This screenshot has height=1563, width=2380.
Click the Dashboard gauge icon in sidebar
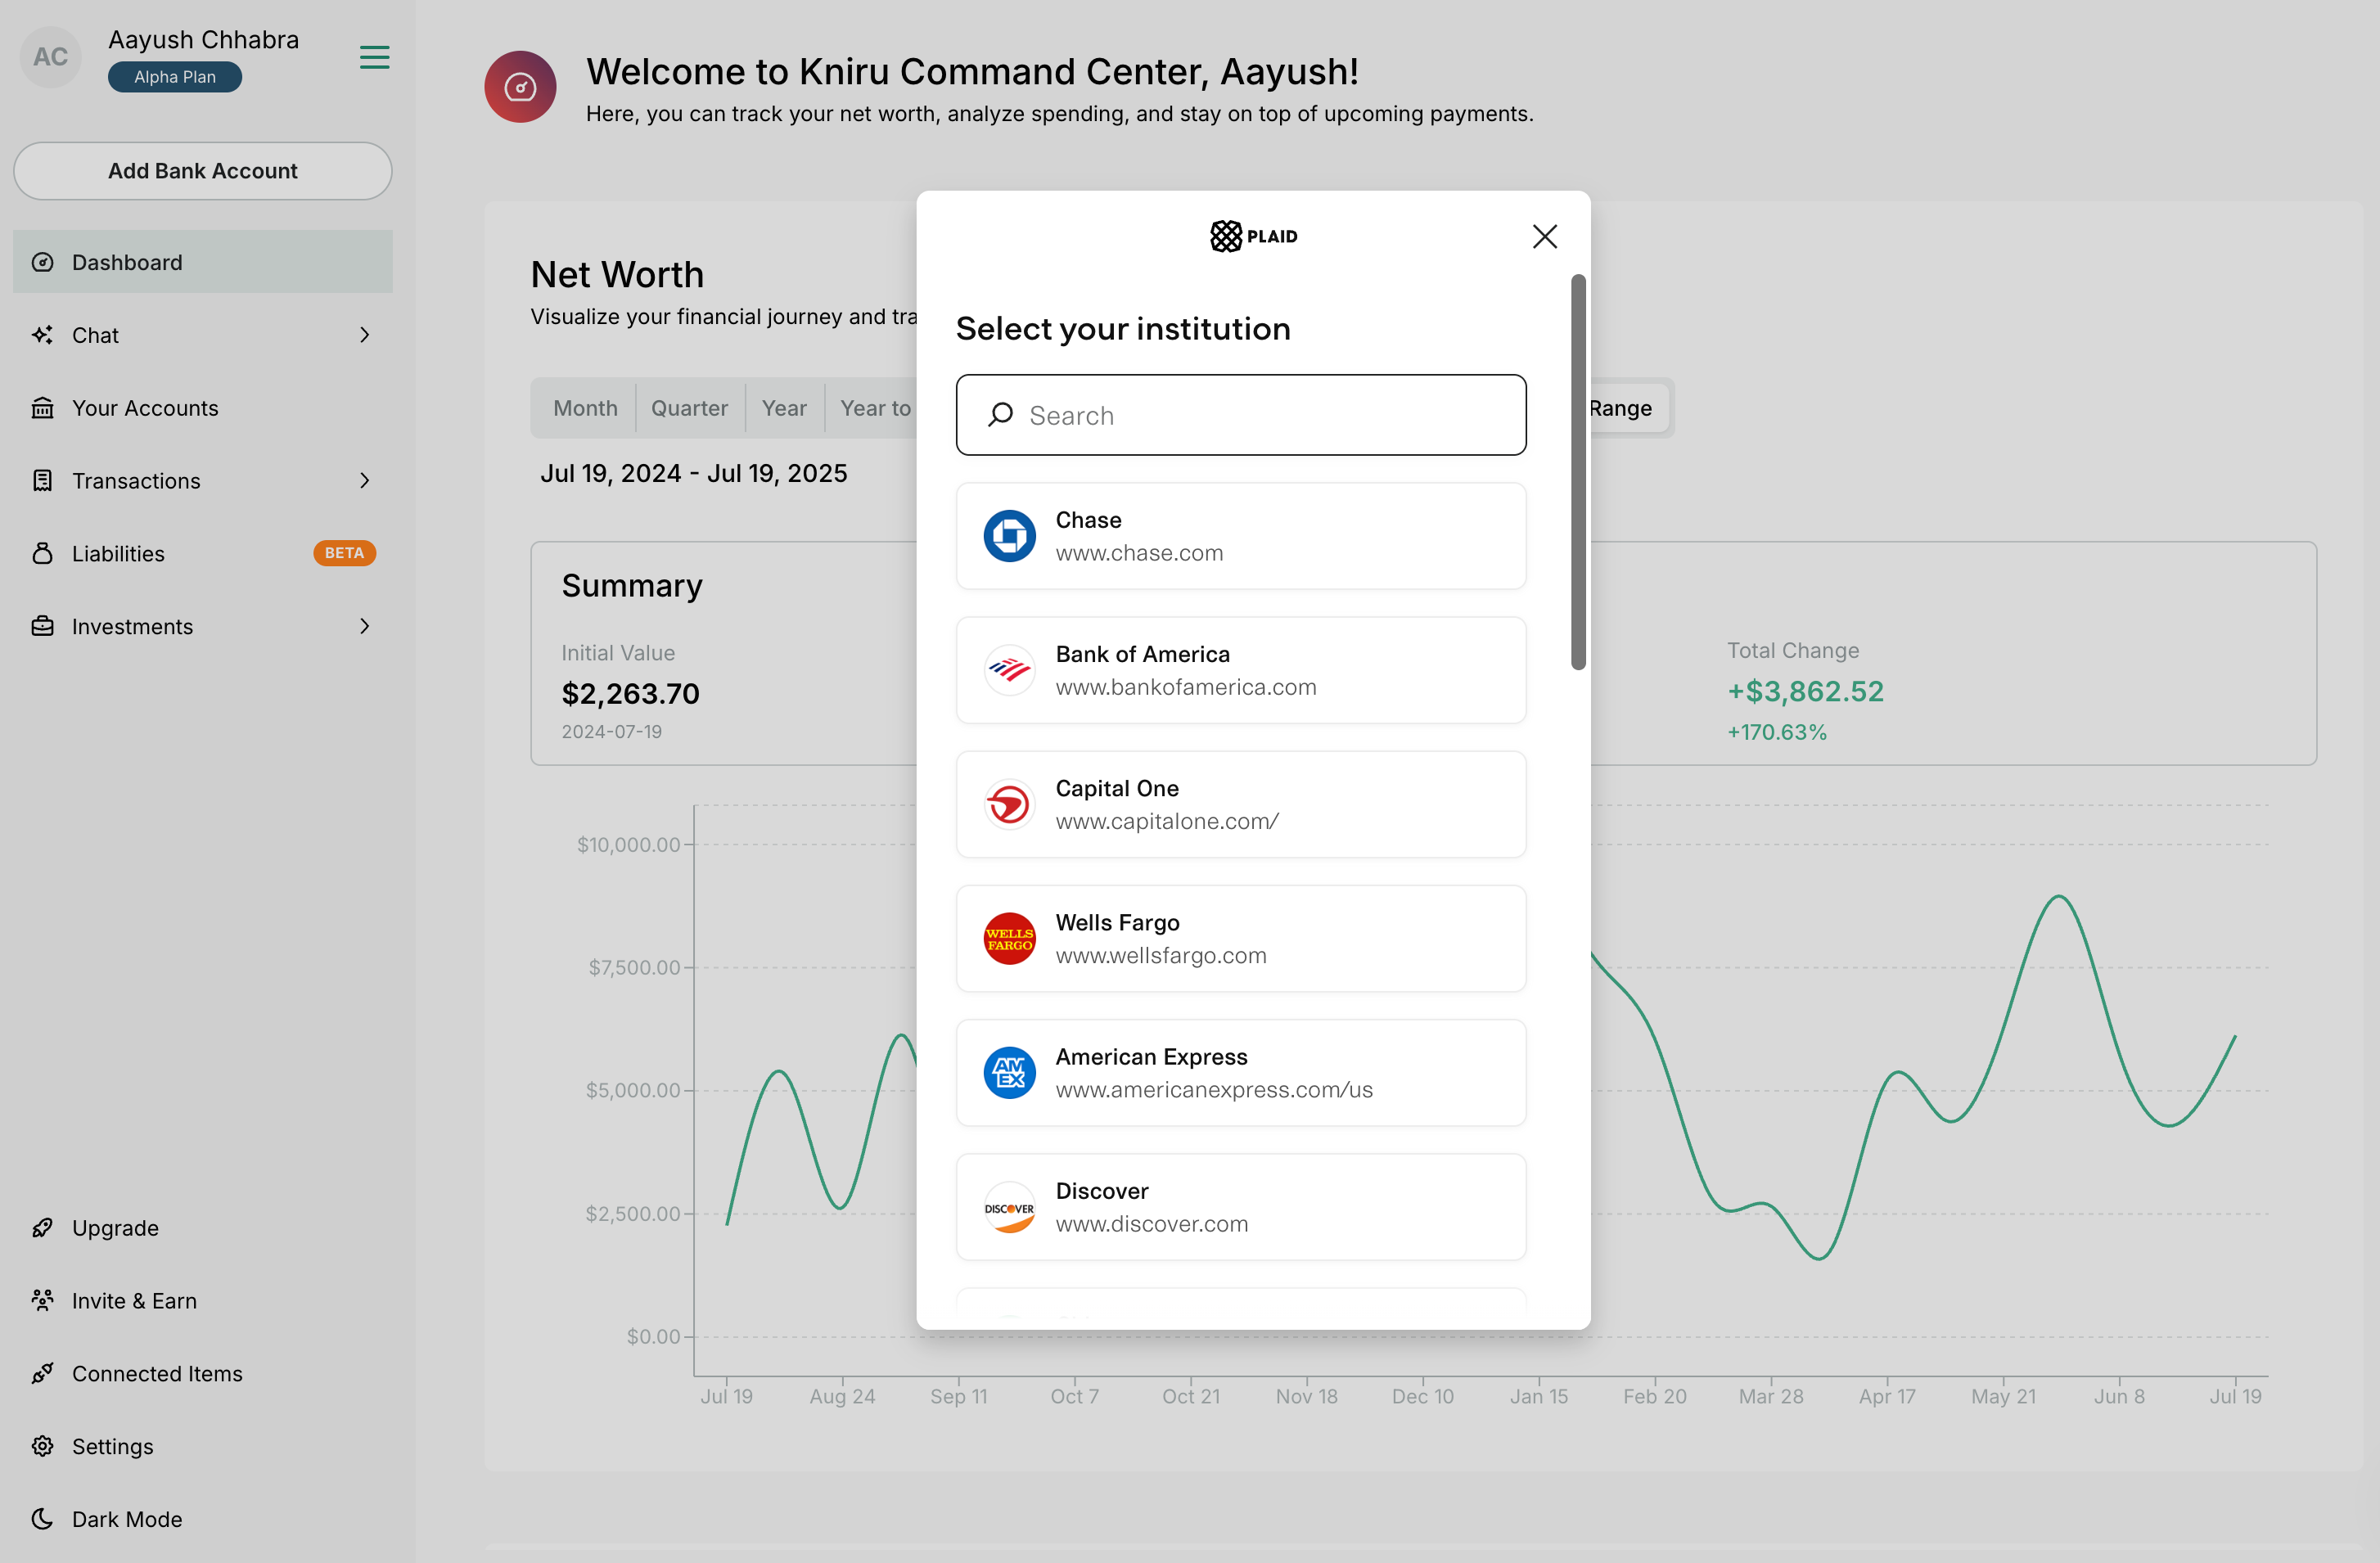[42, 262]
